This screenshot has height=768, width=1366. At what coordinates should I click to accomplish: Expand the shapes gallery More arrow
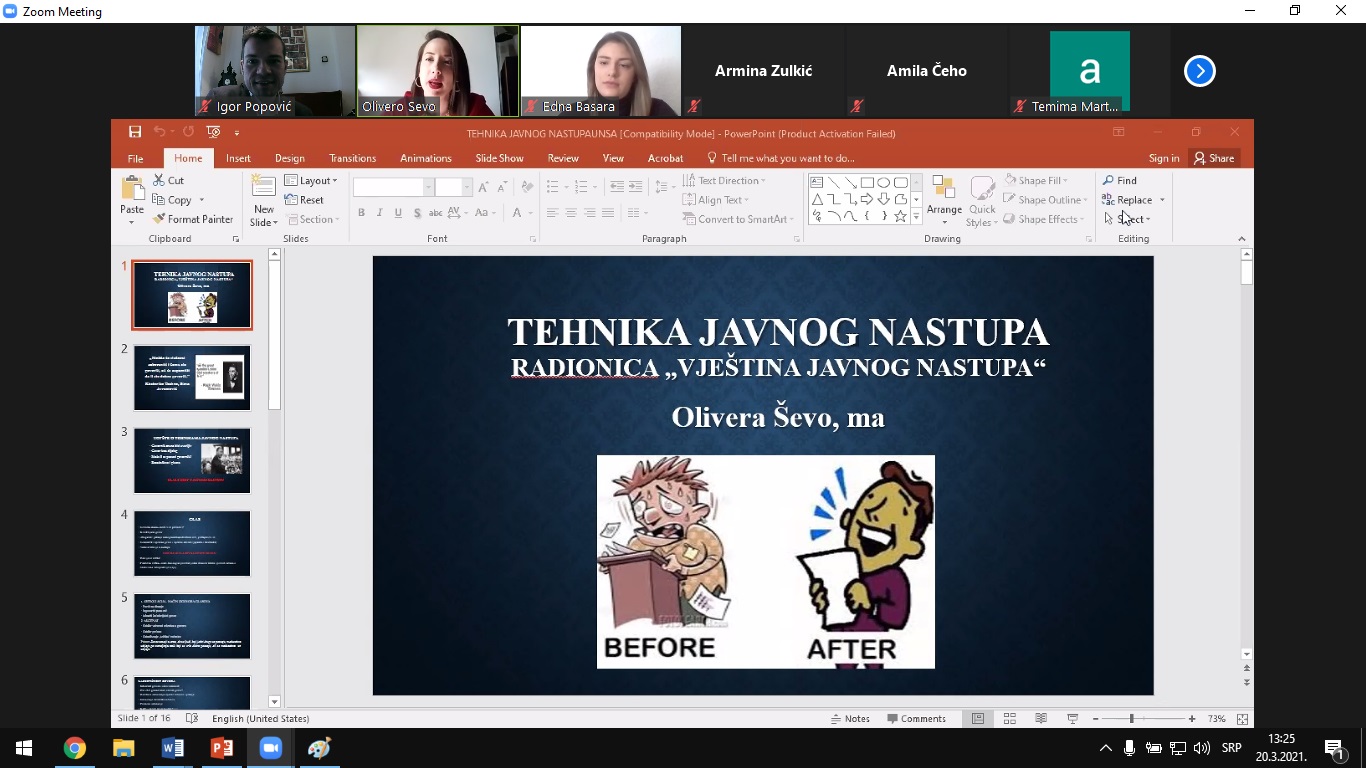(x=916, y=216)
